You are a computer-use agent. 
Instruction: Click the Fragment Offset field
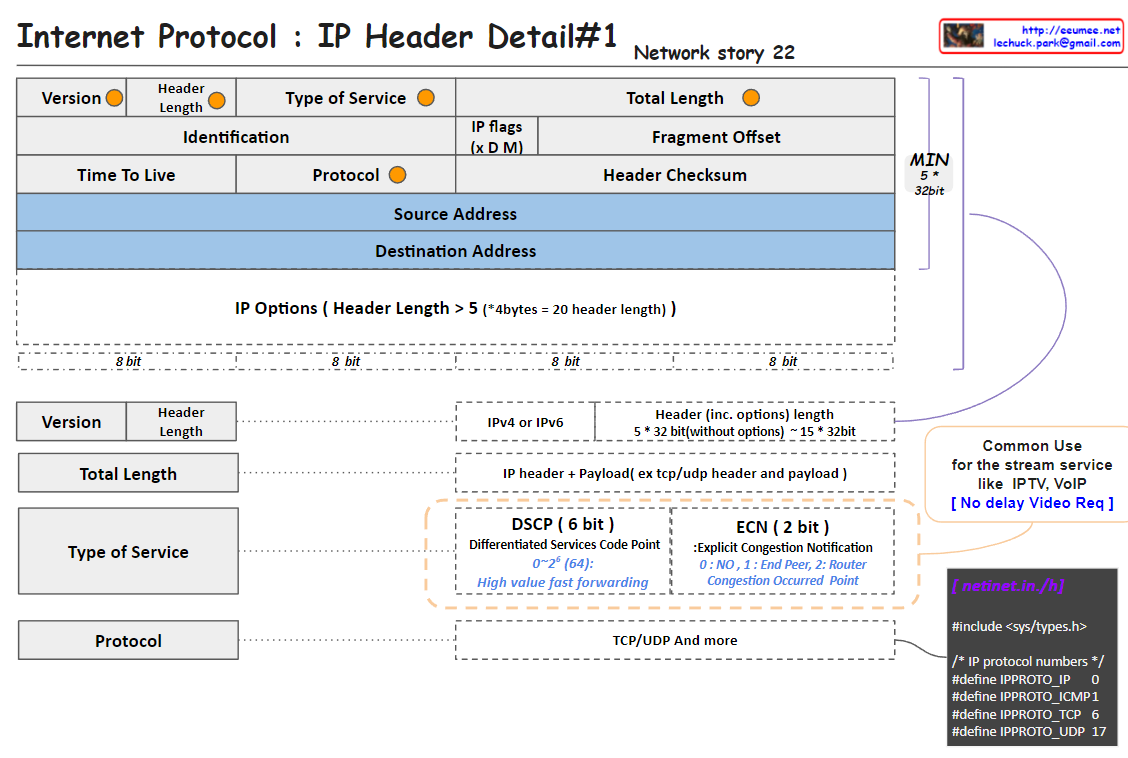click(x=716, y=137)
